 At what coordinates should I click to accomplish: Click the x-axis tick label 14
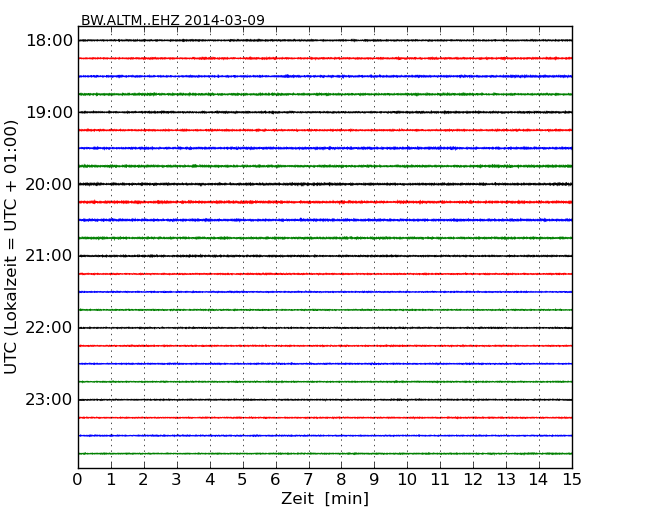tap(538, 479)
